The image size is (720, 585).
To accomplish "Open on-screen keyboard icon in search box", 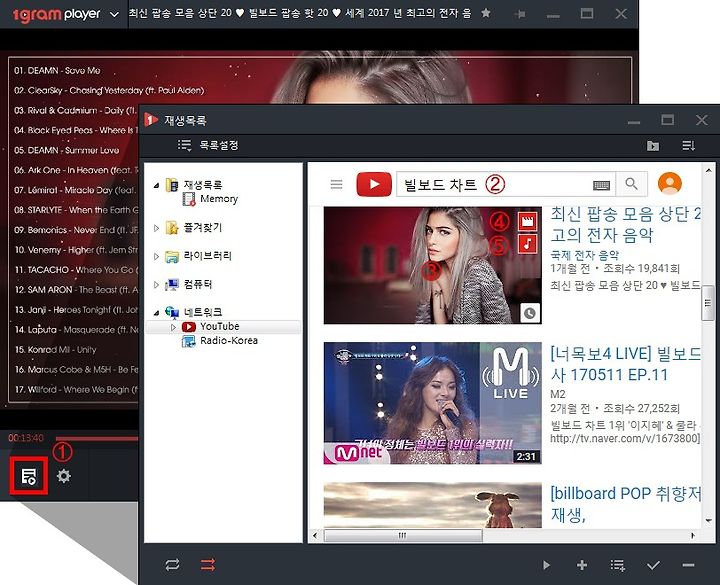I will click(x=601, y=185).
